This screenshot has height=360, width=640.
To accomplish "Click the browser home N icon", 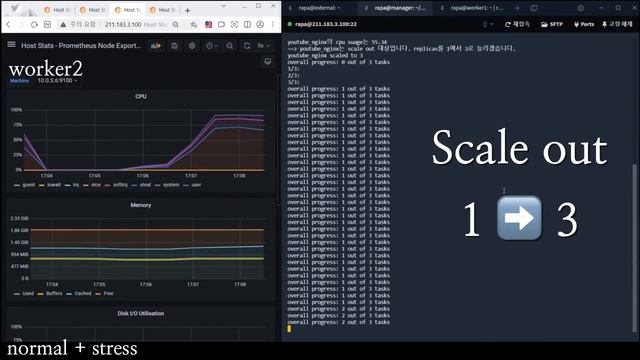I will click(47, 24).
